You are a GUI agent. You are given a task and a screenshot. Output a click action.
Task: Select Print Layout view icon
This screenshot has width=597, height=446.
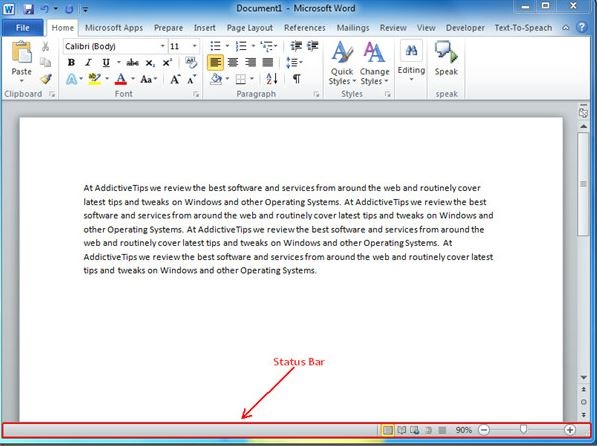[x=387, y=430]
